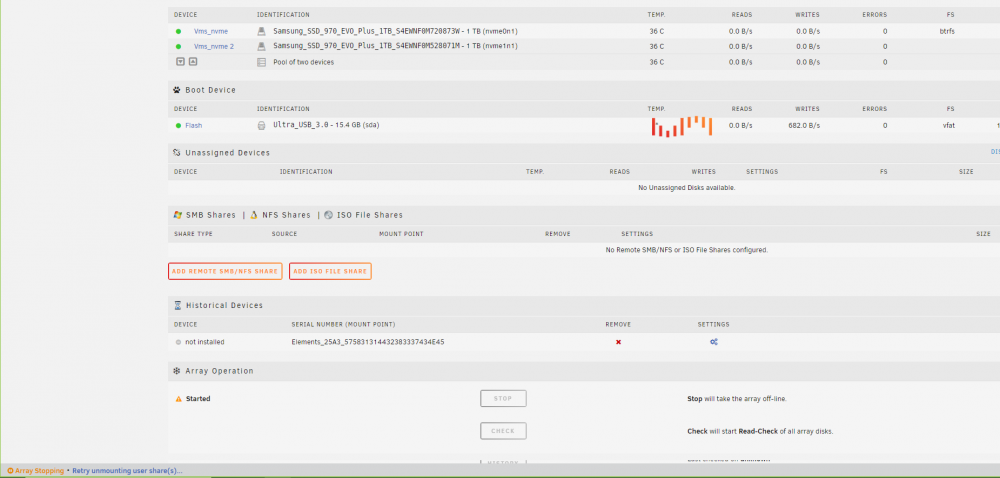Click the Started warning triangle icon

(179, 399)
